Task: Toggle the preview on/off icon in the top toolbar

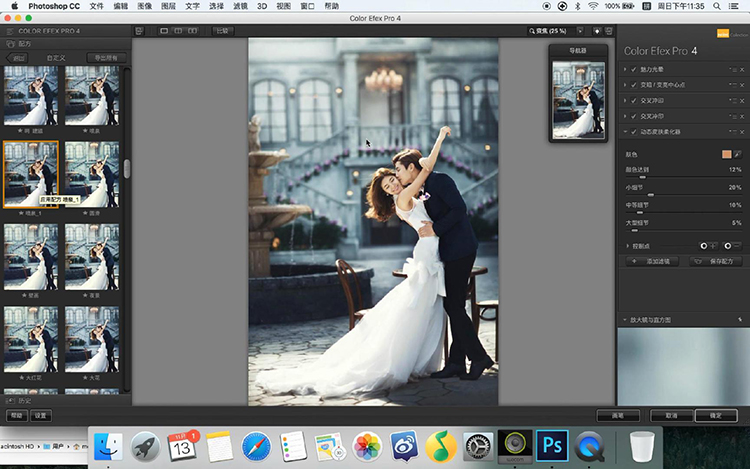Action: tap(139, 31)
